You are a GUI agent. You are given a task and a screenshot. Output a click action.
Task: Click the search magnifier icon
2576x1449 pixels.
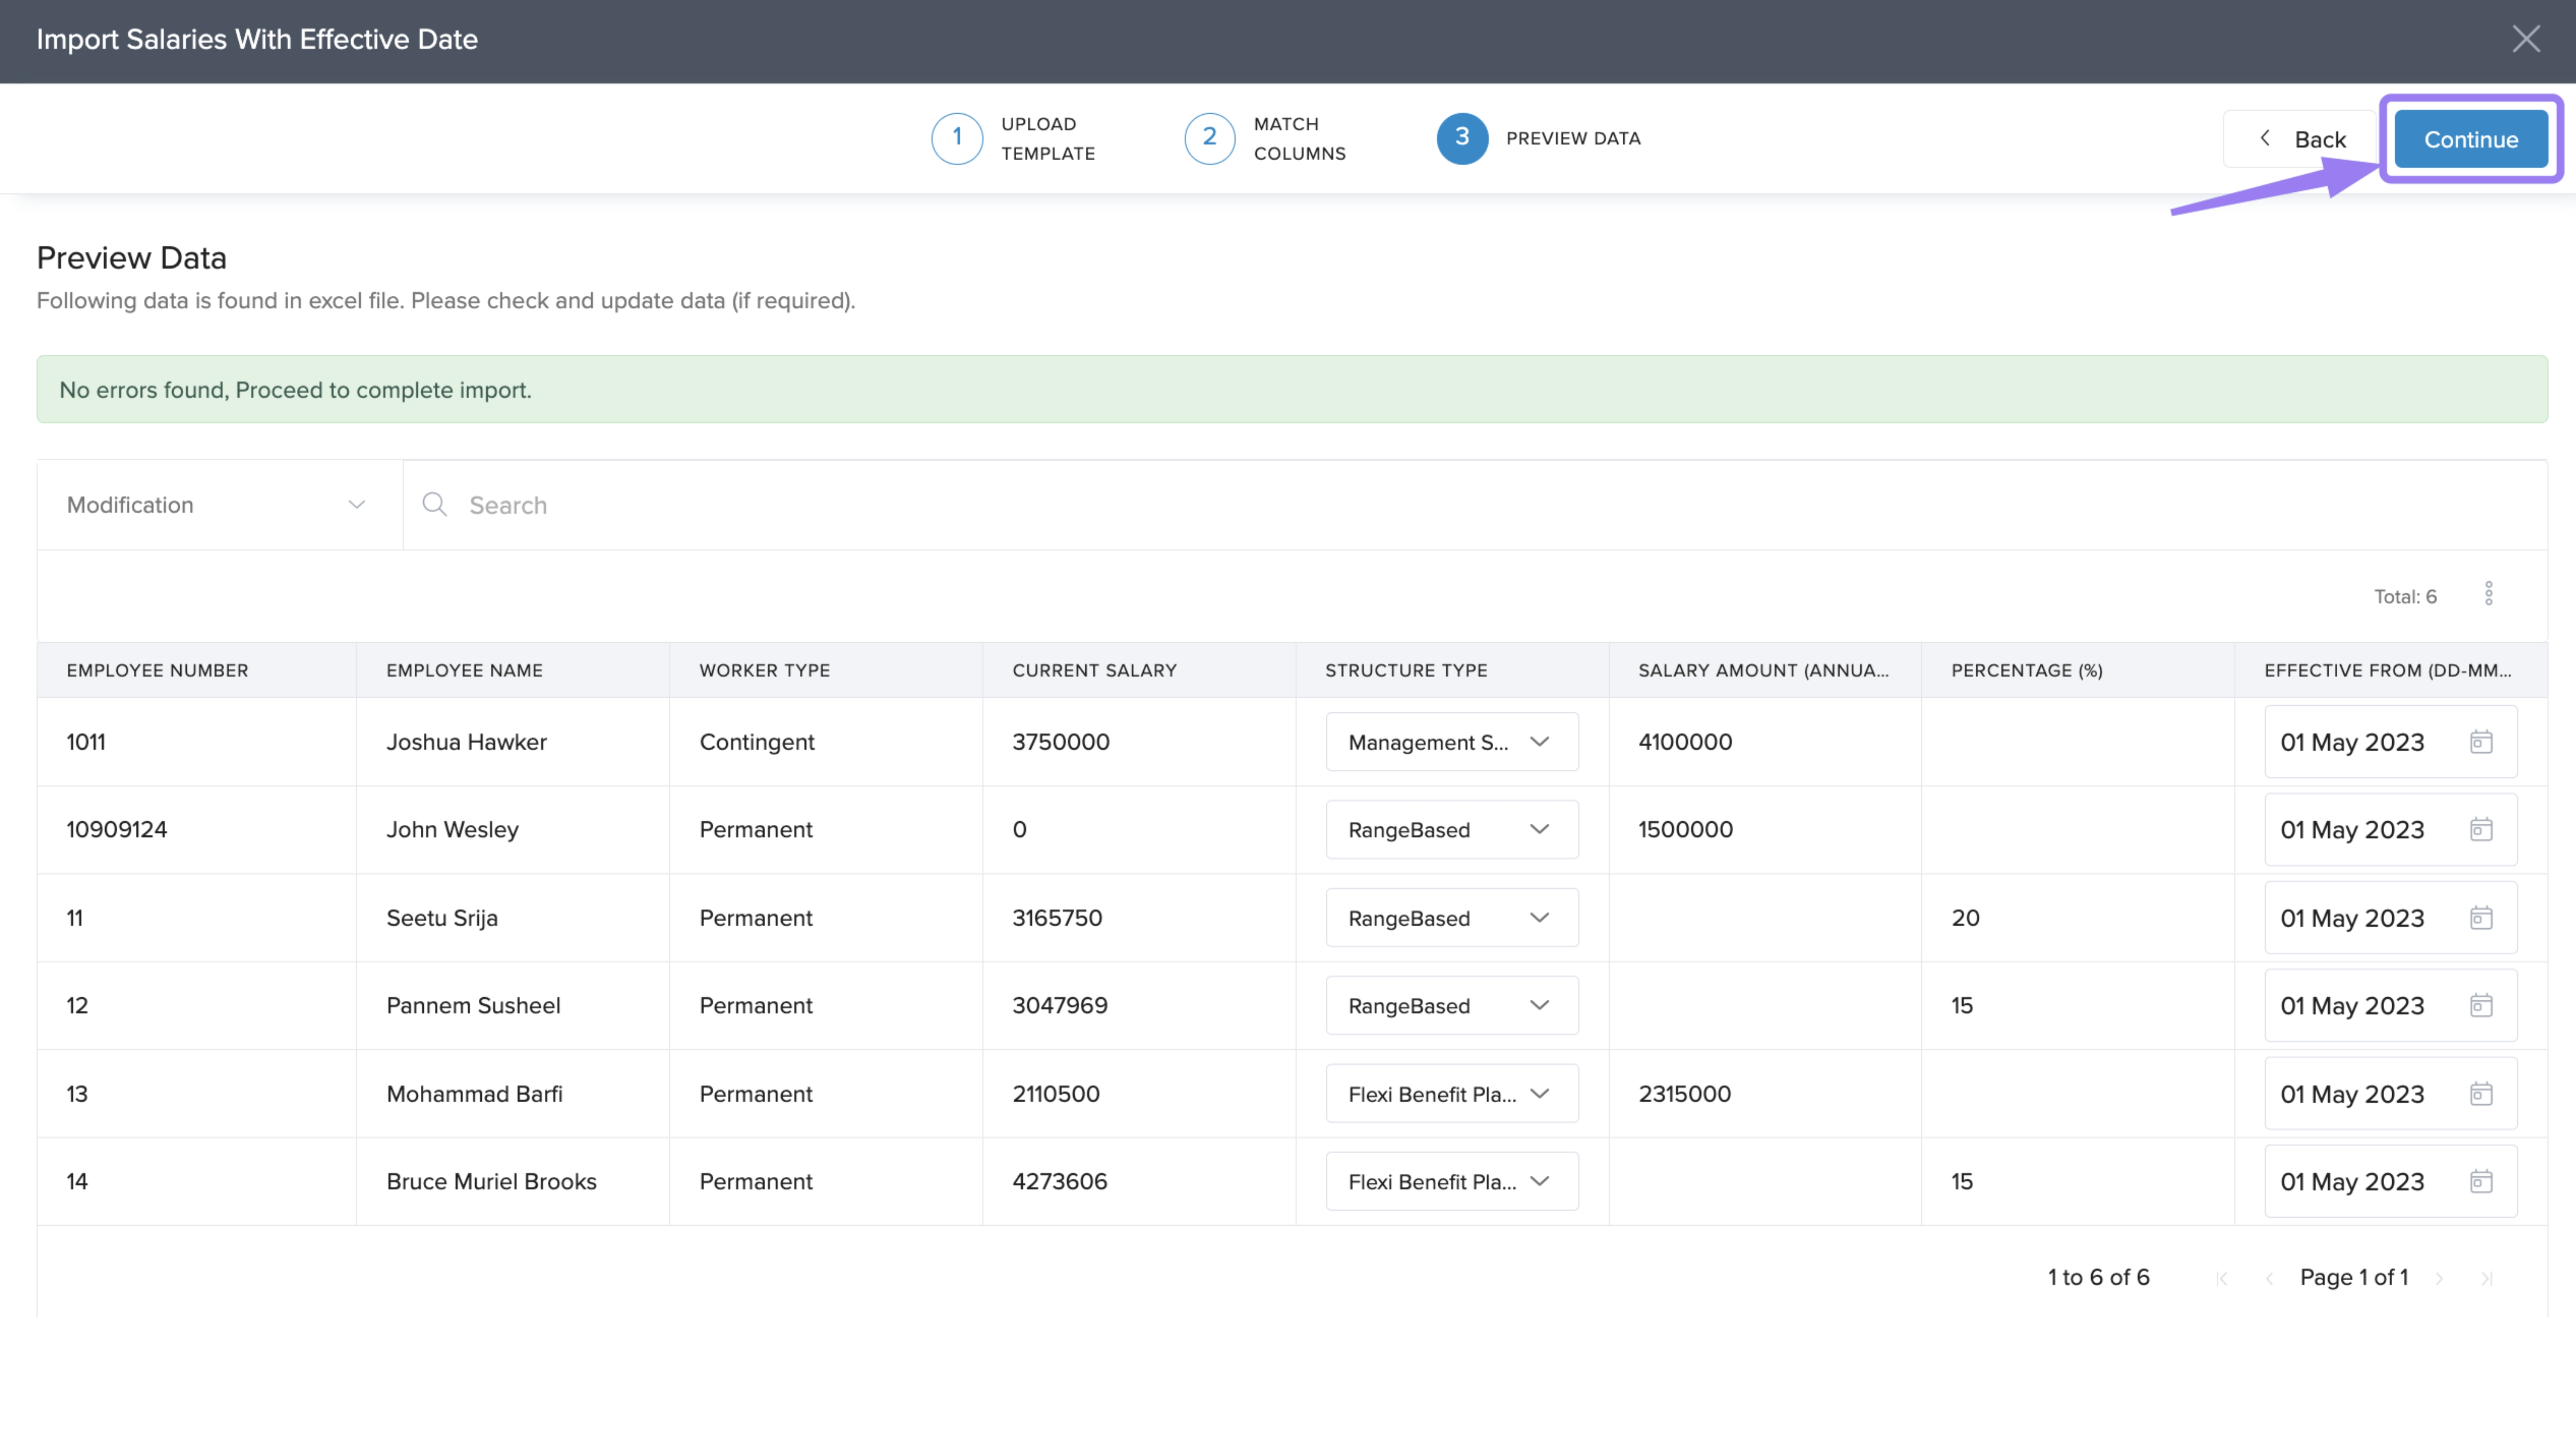click(434, 504)
